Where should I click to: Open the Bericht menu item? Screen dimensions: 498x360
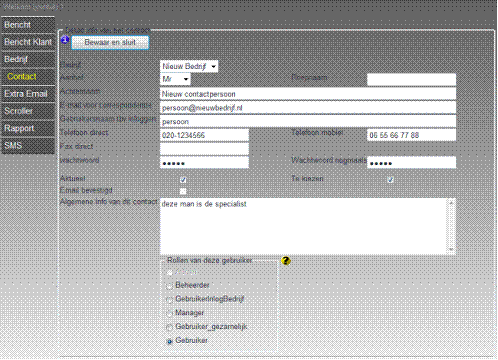coord(28,25)
